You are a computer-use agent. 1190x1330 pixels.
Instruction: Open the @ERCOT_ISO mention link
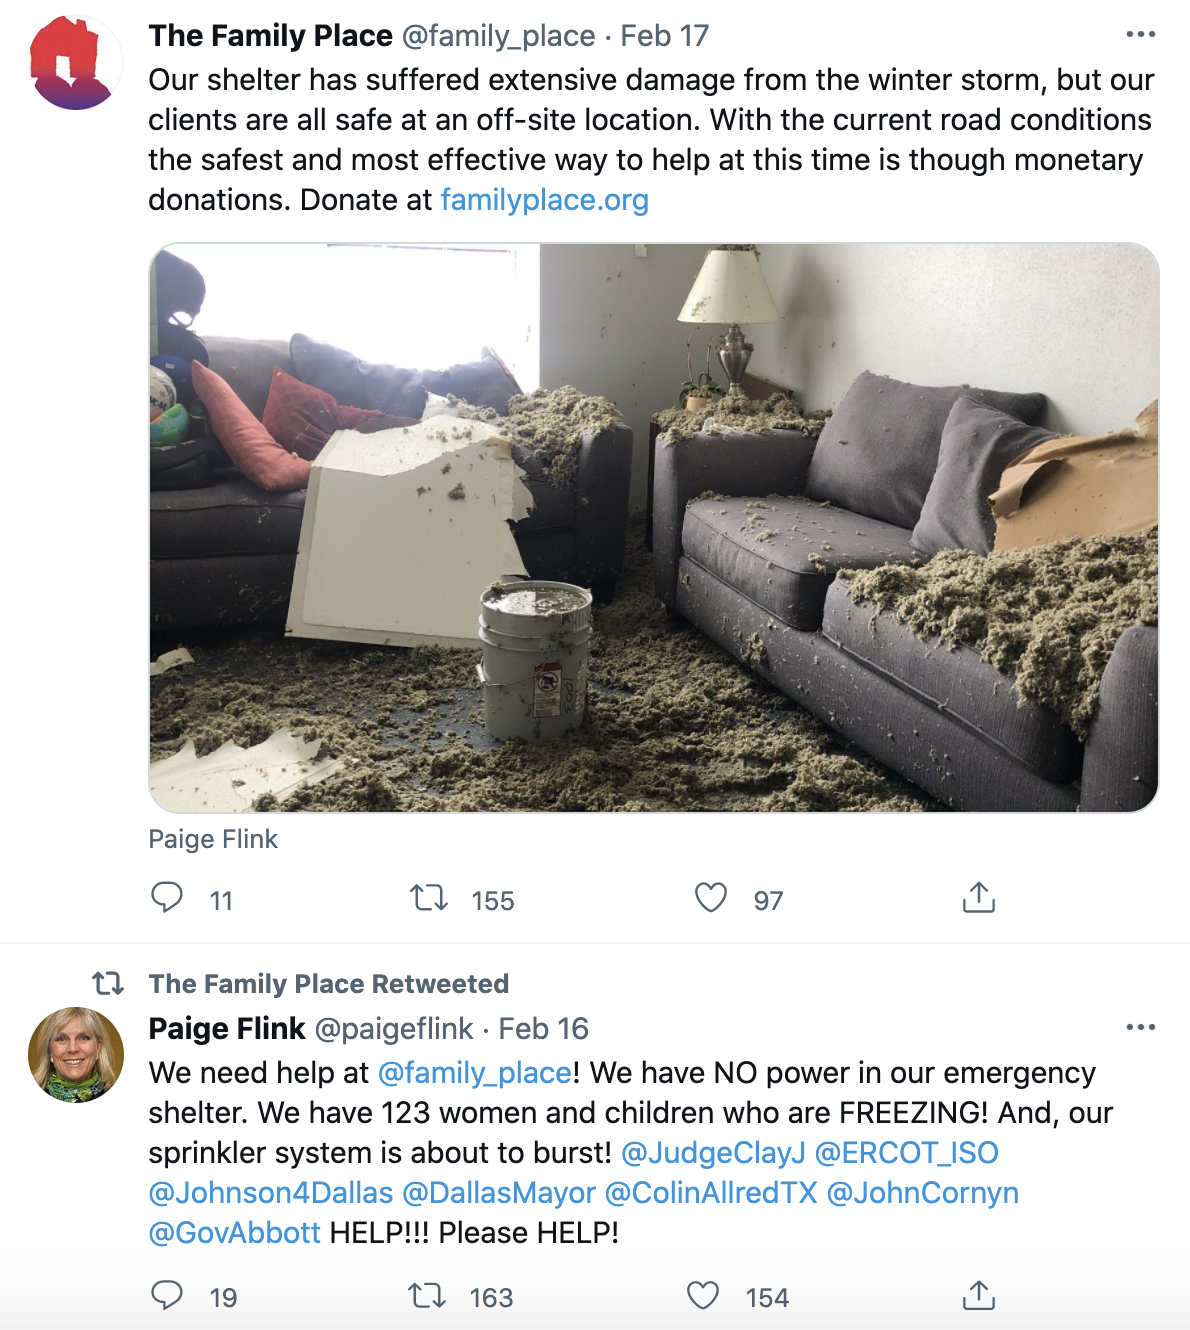click(x=907, y=1153)
